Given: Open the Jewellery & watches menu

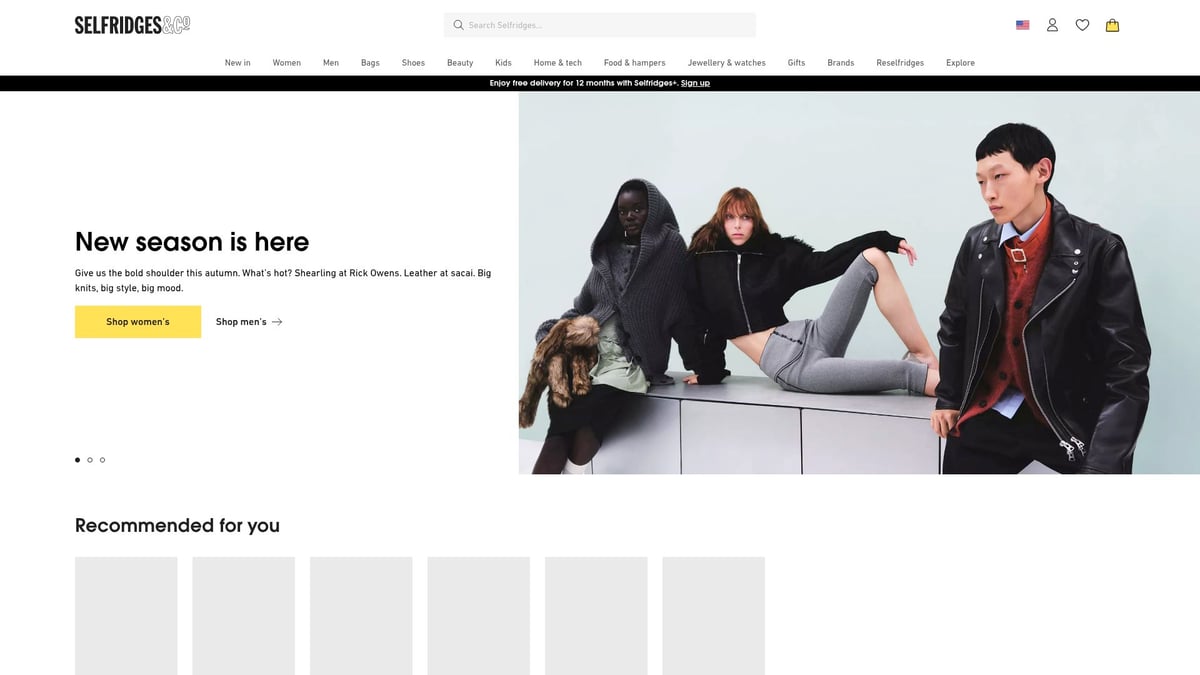Looking at the screenshot, I should click(726, 62).
